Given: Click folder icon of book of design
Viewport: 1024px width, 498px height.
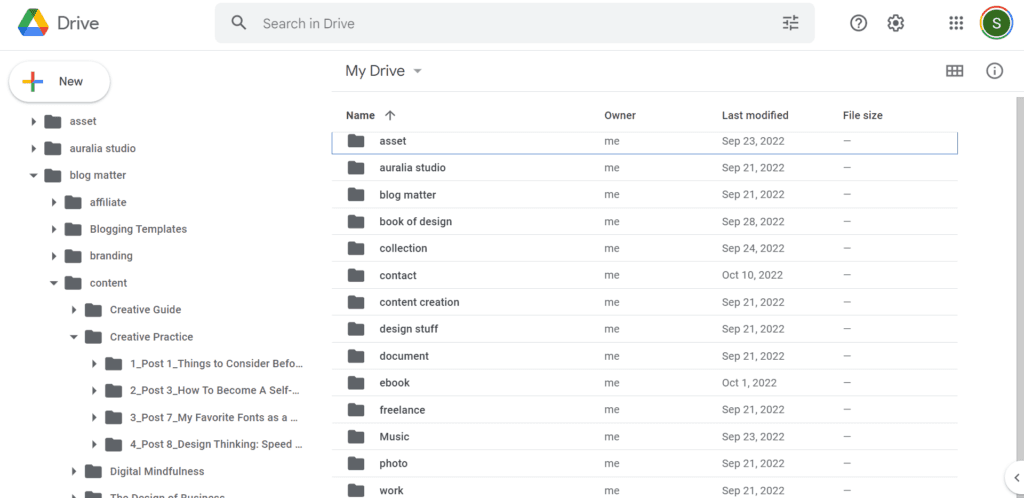Looking at the screenshot, I should coord(356,221).
